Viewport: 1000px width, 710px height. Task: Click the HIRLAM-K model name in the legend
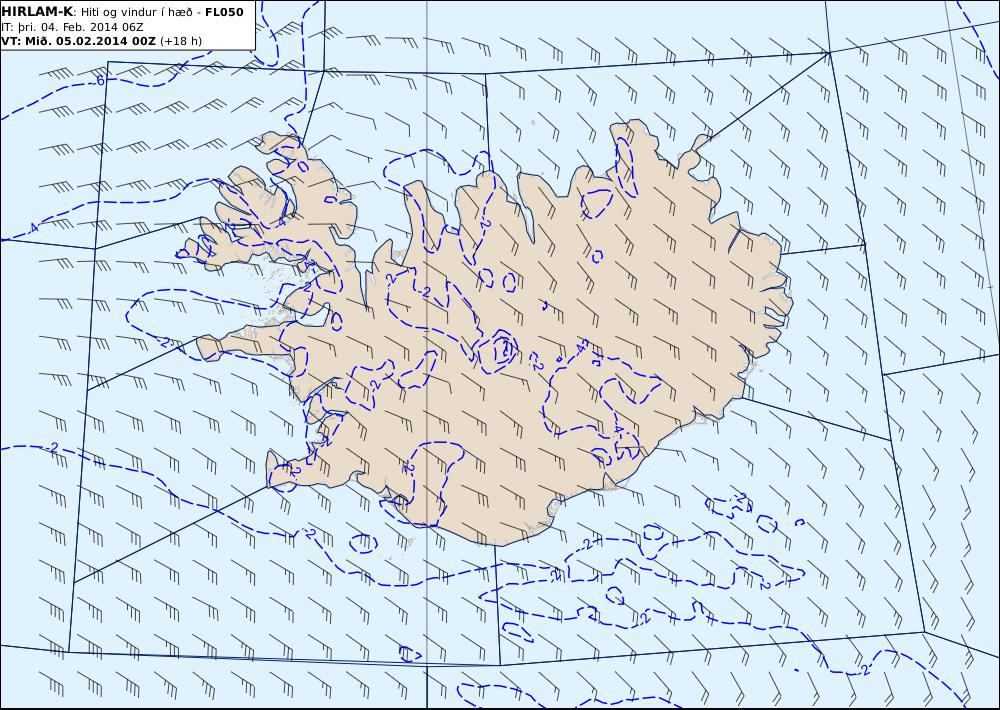coord(37,12)
